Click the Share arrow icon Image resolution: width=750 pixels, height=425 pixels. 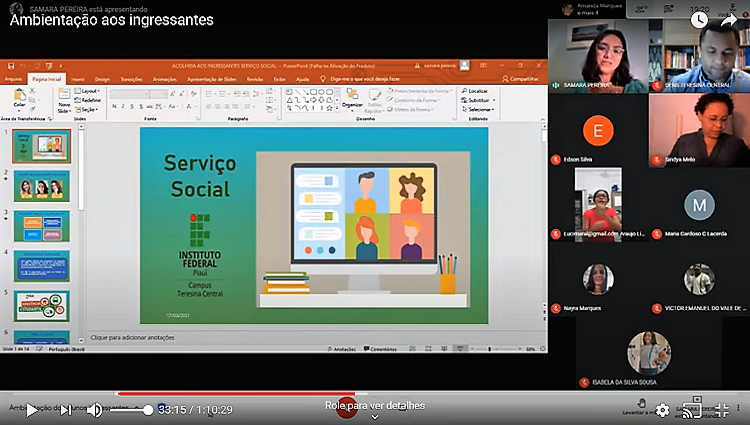pyautogui.click(x=728, y=20)
